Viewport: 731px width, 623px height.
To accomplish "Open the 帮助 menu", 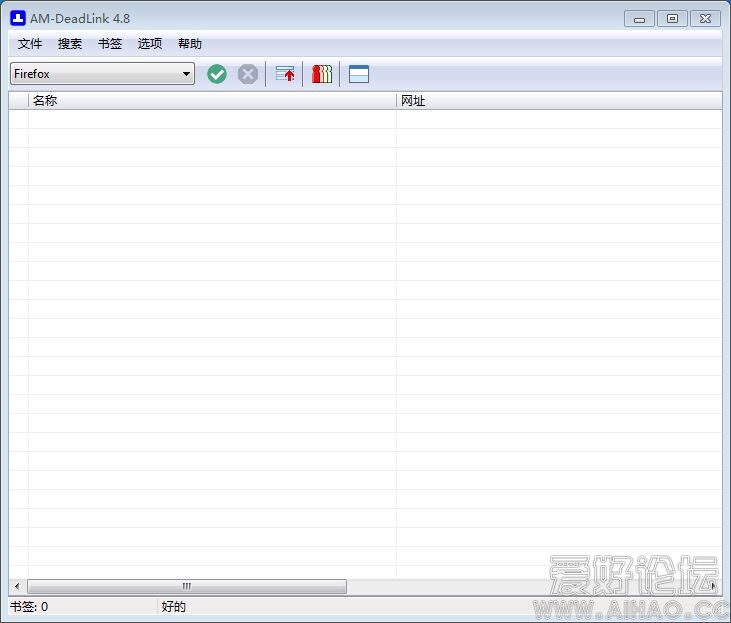I will (x=190, y=44).
